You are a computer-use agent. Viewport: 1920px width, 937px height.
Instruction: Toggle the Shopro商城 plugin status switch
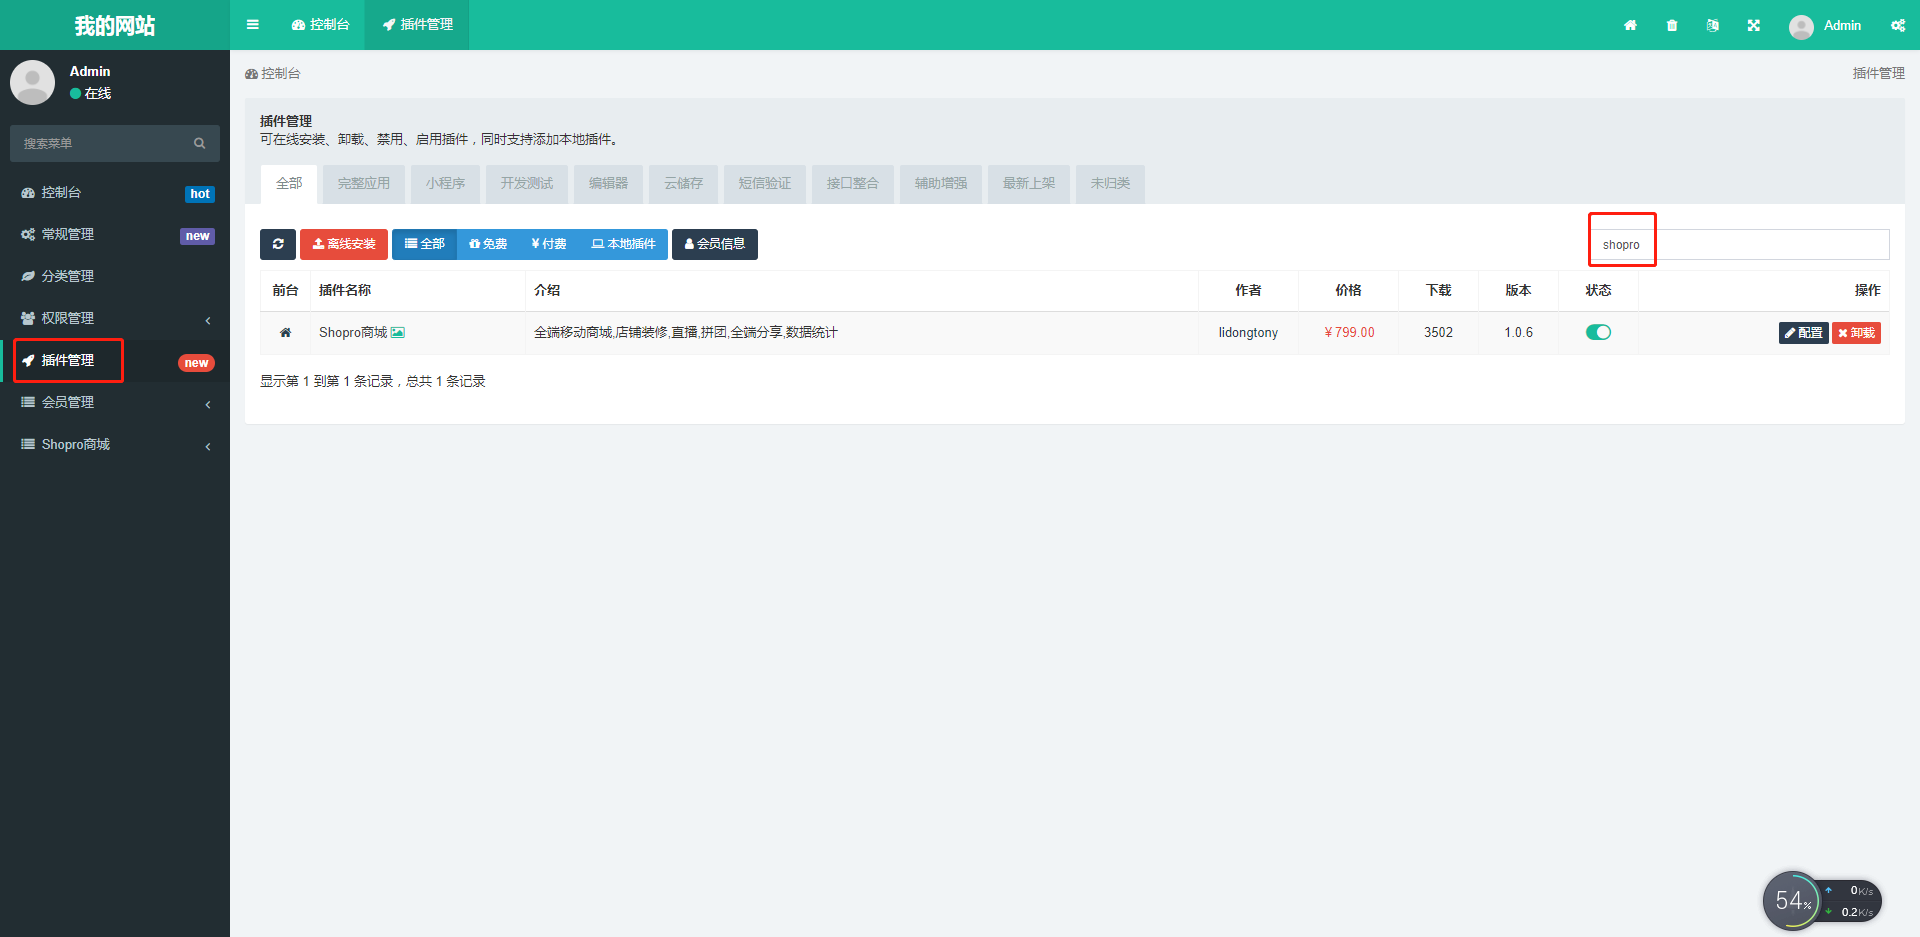tap(1598, 332)
